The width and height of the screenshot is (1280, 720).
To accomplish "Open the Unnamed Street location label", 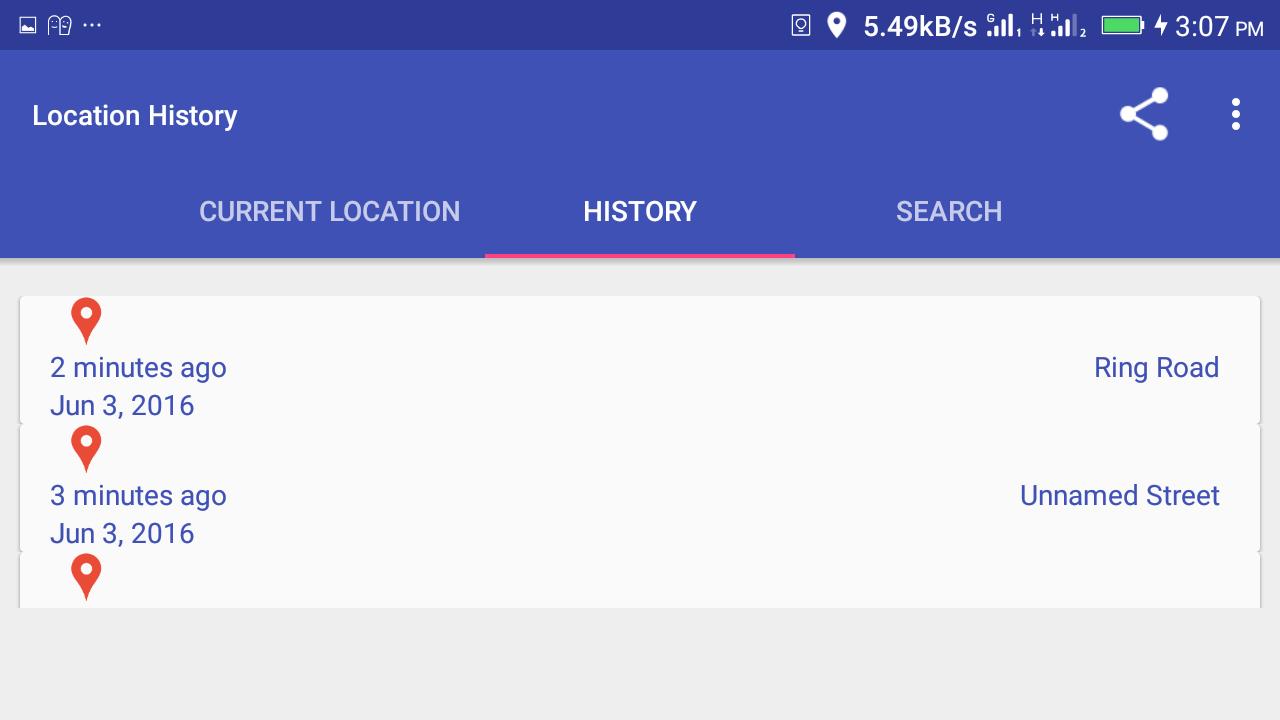I will 1119,495.
